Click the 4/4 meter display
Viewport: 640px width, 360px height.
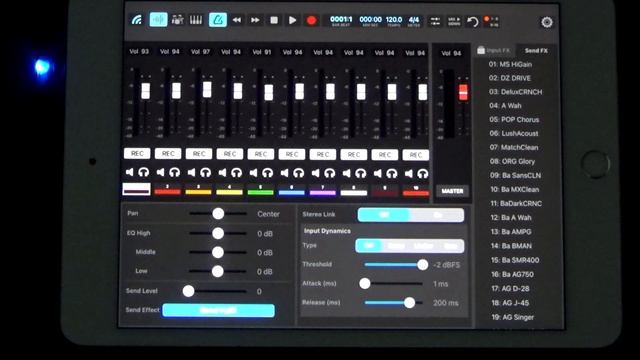(414, 21)
